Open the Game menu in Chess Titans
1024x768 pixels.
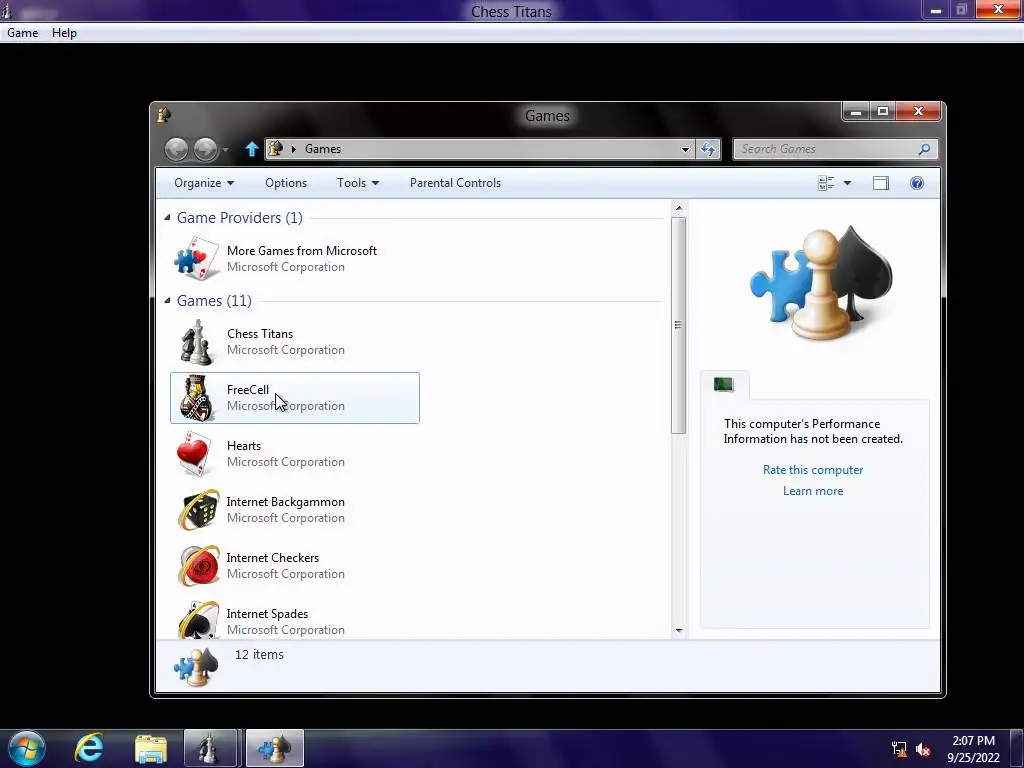coord(22,33)
